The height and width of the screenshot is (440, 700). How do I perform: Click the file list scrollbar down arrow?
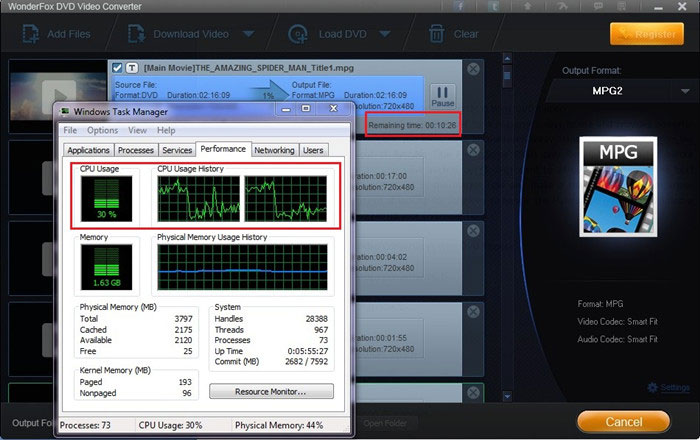tap(507, 396)
